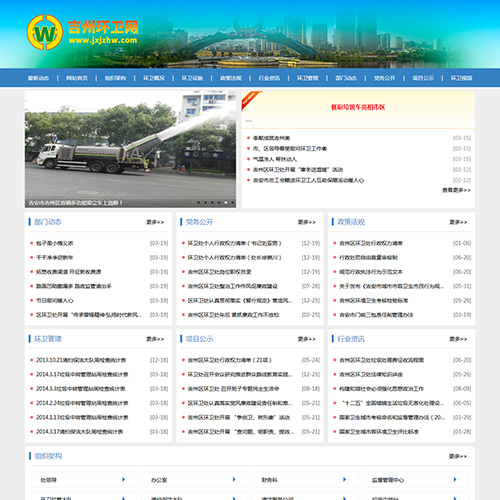The width and height of the screenshot is (500, 500).
Task: Open 吉州区环卫处岗位职权目录 item
Action: [219, 272]
